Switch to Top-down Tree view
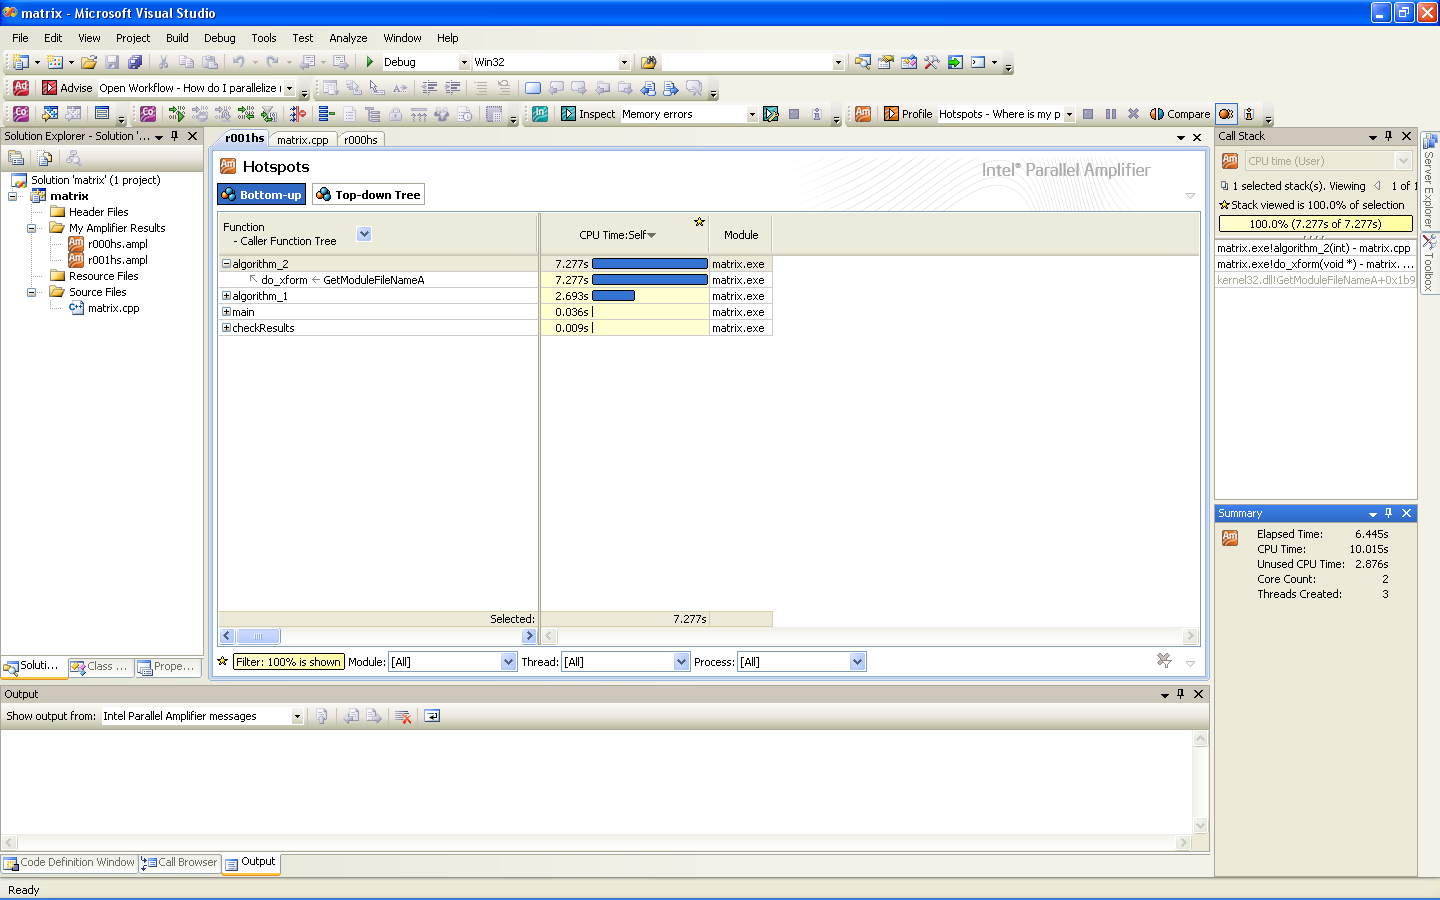 point(368,195)
